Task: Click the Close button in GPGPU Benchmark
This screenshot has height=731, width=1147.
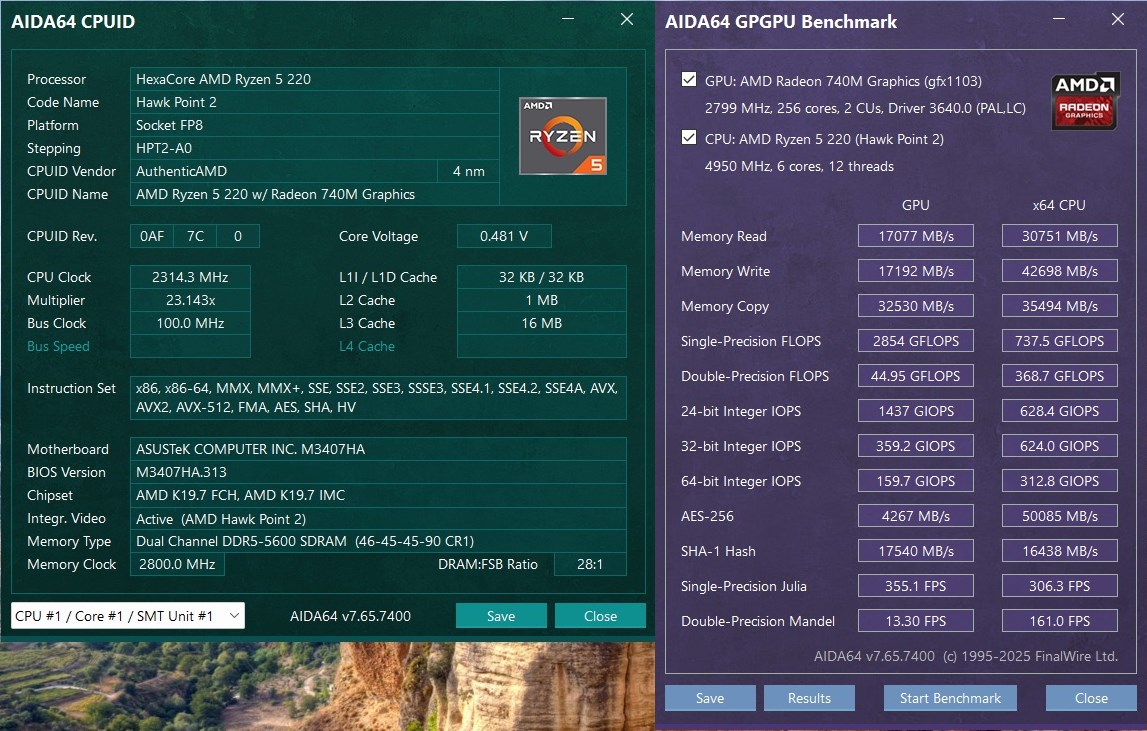Action: click(x=1091, y=698)
